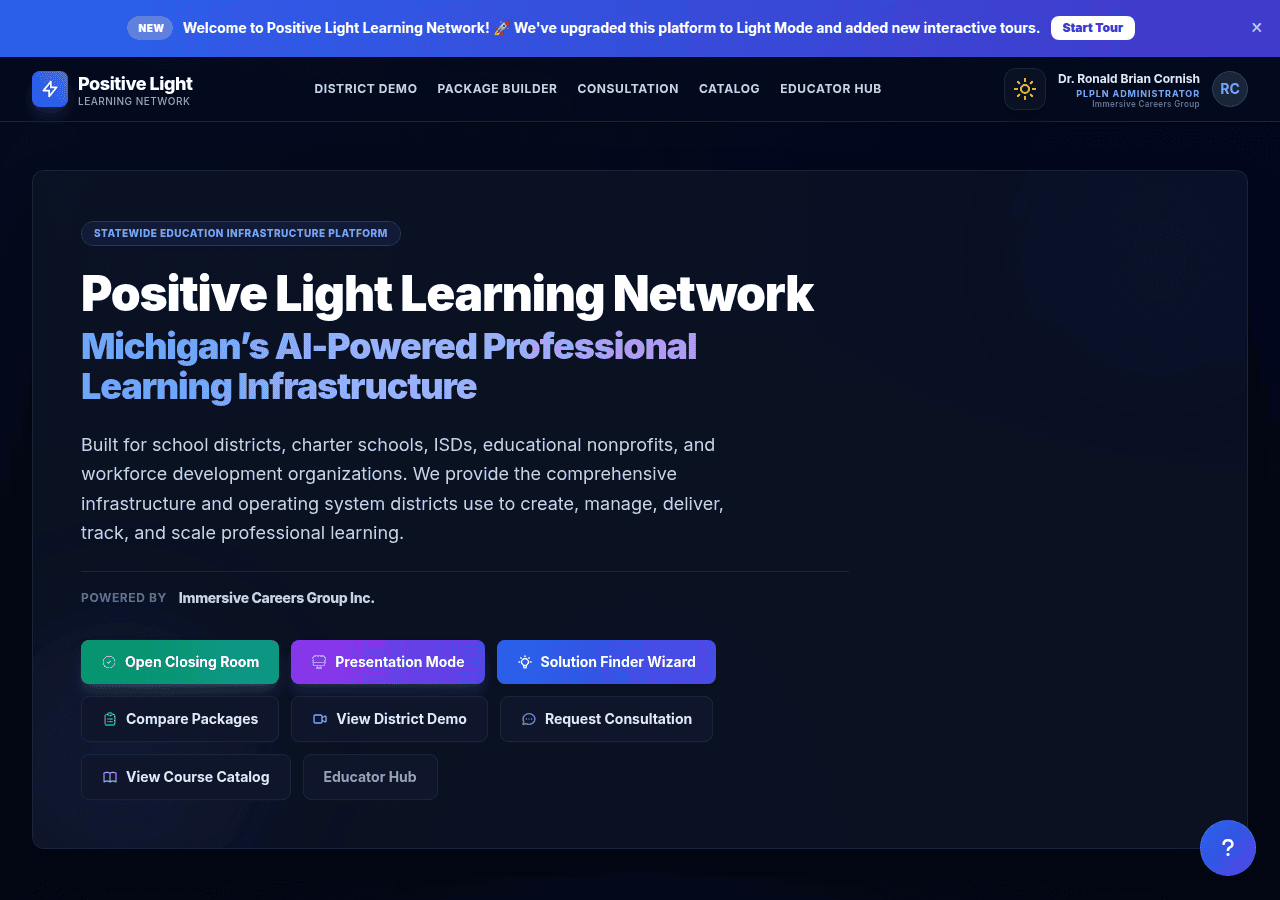Open the Solution Finder Wizard

606,662
